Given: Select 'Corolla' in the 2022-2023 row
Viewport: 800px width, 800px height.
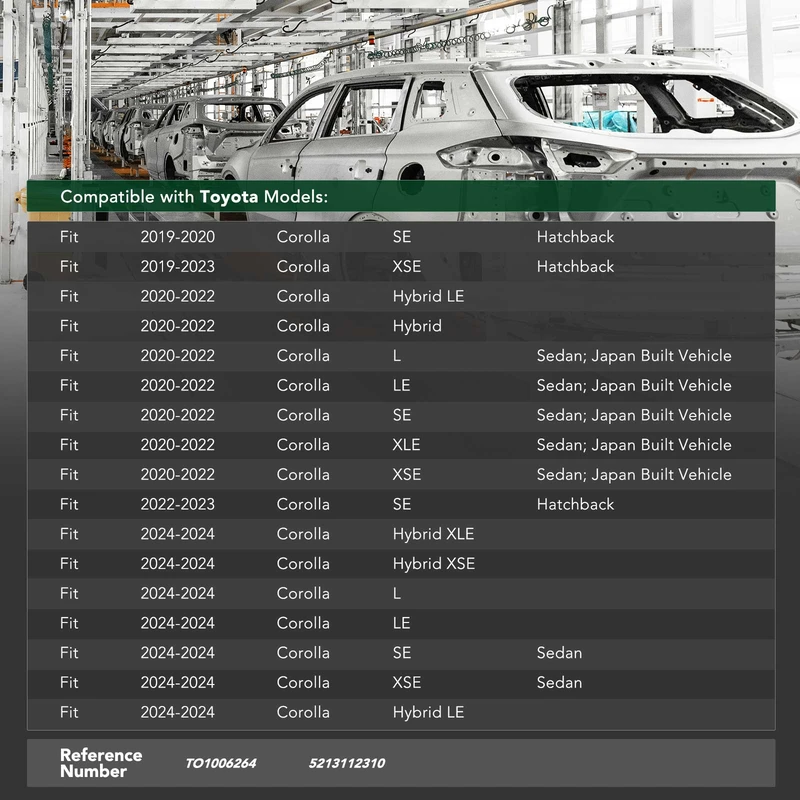Looking at the screenshot, I should pyautogui.click(x=303, y=504).
